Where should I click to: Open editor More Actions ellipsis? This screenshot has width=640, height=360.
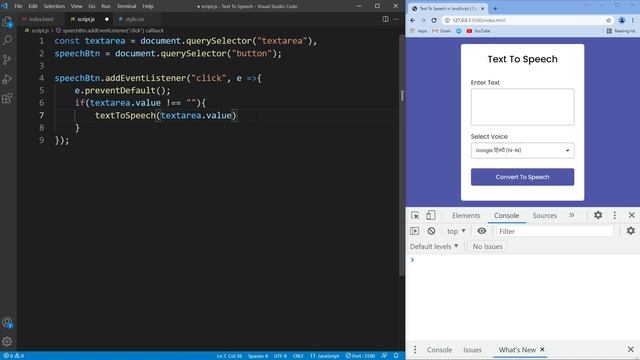click(396, 19)
